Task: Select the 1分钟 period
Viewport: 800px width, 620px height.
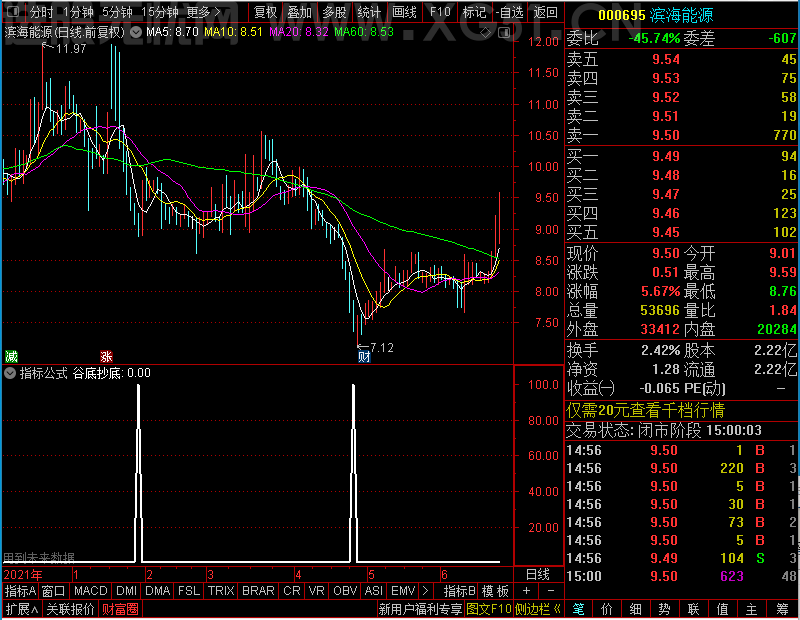Action: (79, 11)
